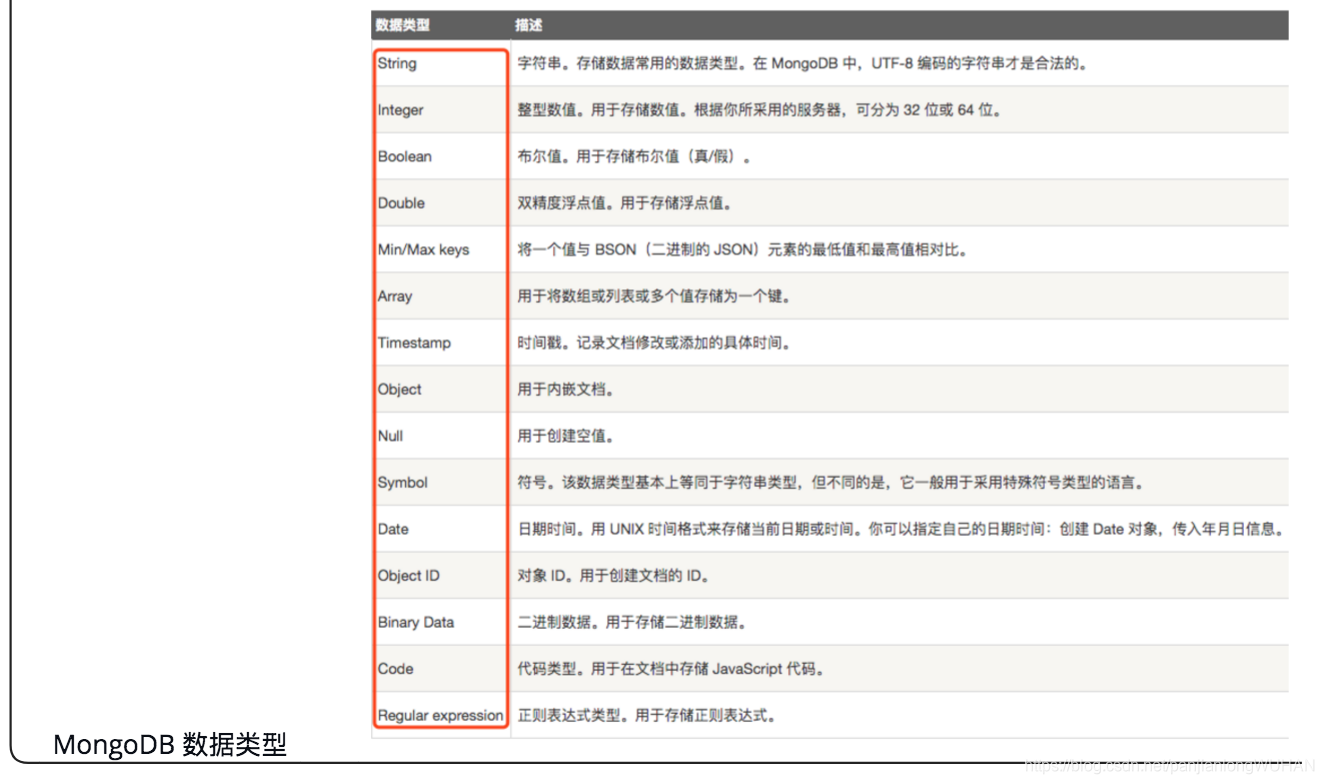The height and width of the screenshot is (784, 1324).
Task: Select the Array row label
Action: pos(395,296)
